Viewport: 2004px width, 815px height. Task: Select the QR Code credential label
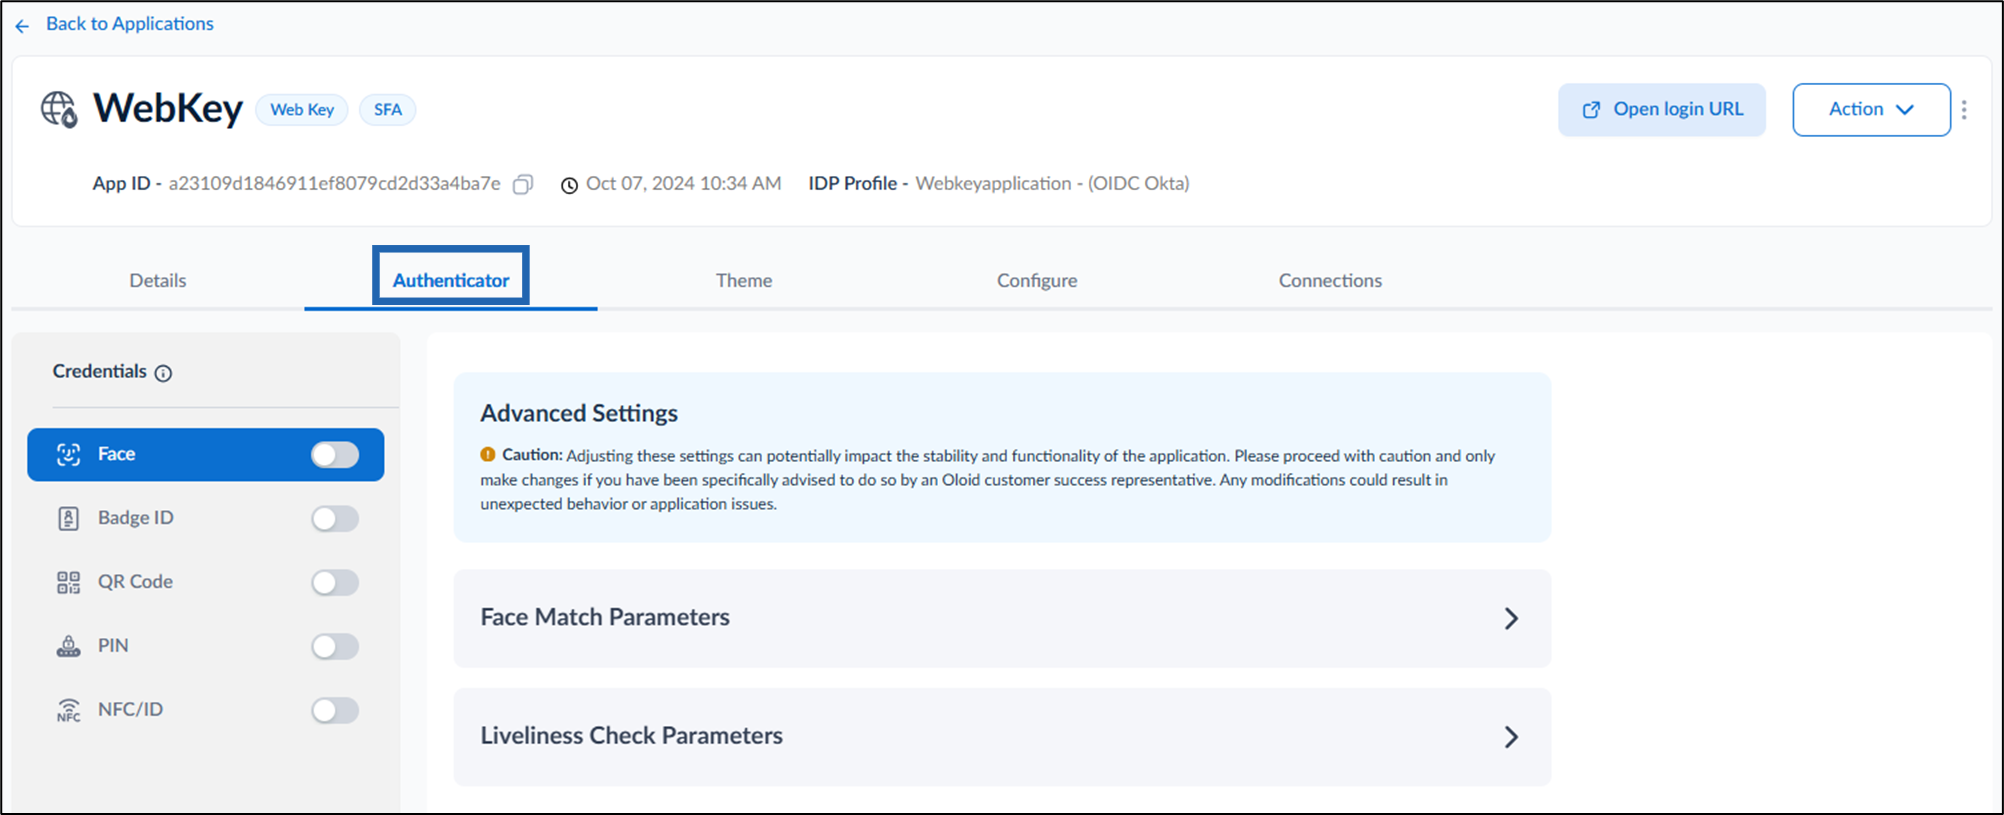[x=135, y=582]
